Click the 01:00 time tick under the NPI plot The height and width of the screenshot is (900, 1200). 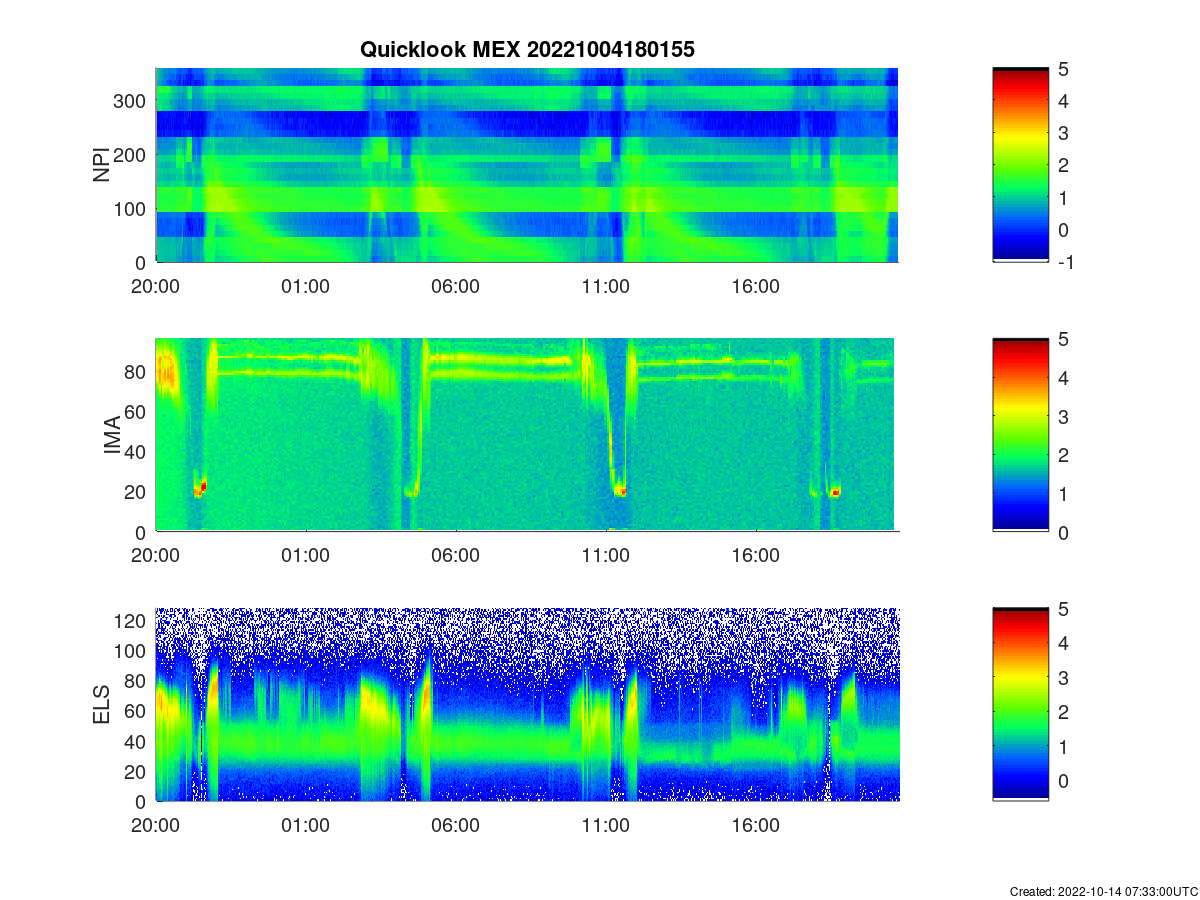[305, 286]
